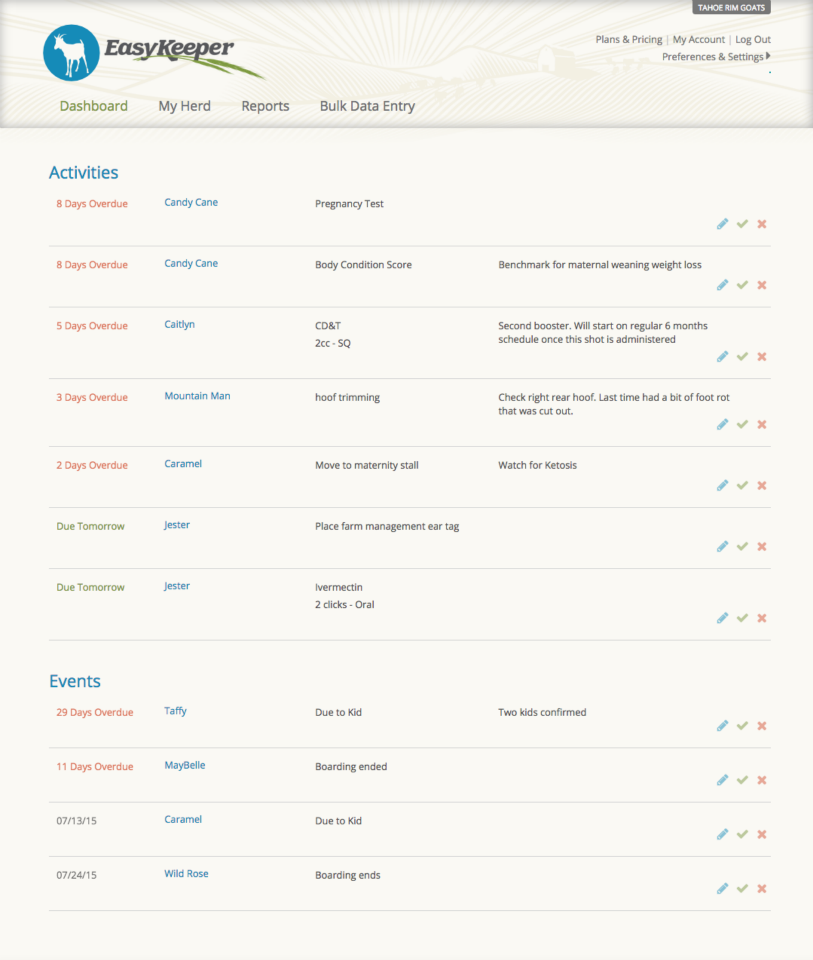Edit Mountain Man's hoof trimming activity
This screenshot has width=813, height=960.
pos(722,424)
